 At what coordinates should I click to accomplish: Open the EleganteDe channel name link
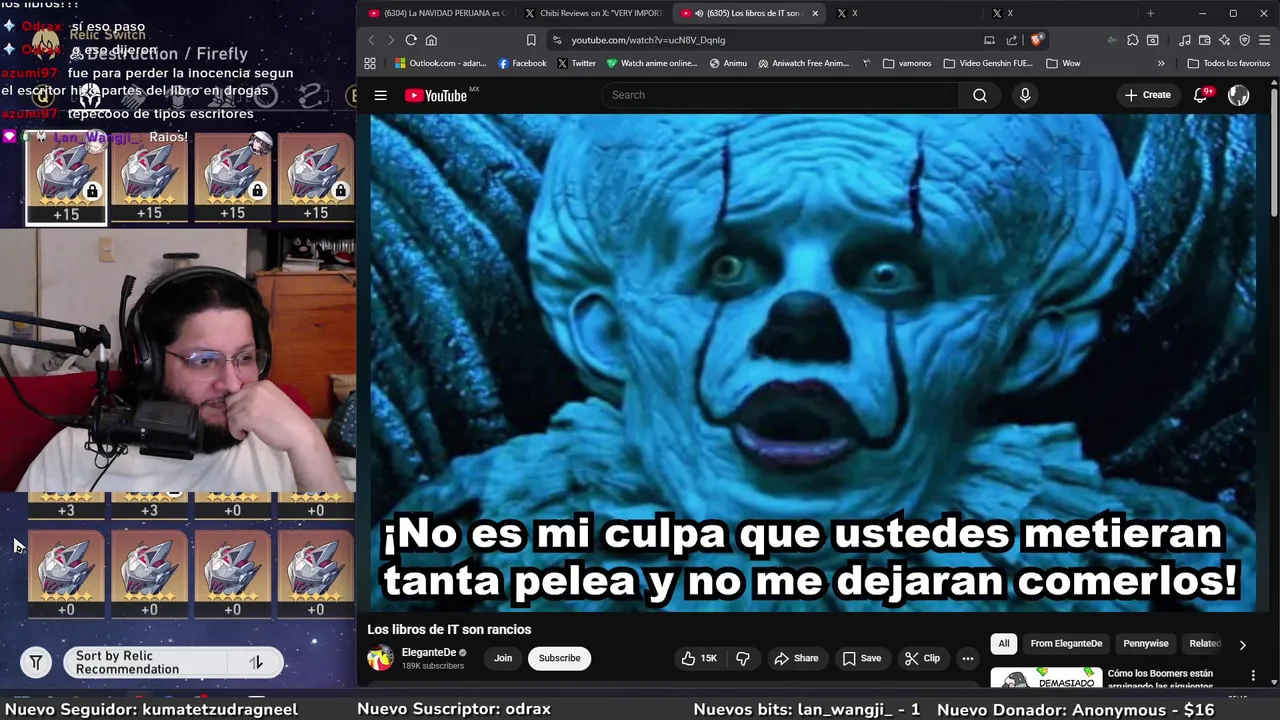click(x=428, y=652)
